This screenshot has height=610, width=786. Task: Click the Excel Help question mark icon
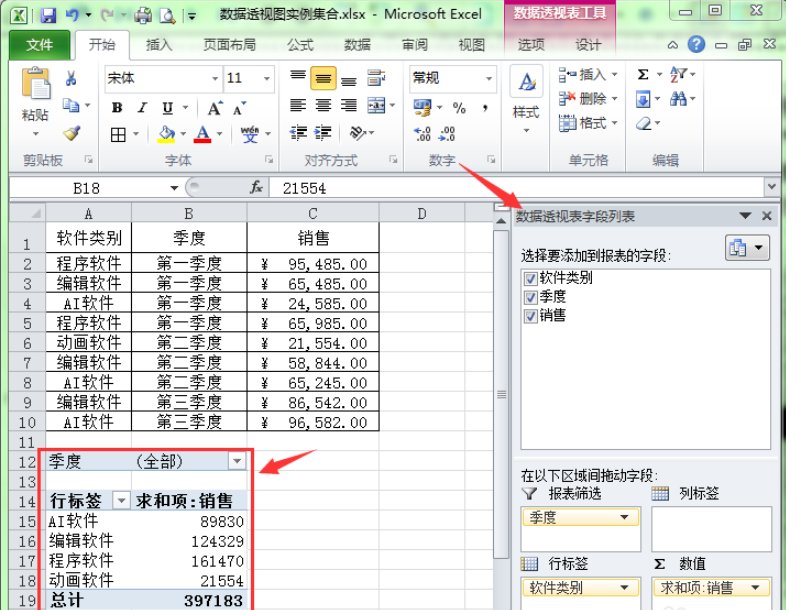696,45
